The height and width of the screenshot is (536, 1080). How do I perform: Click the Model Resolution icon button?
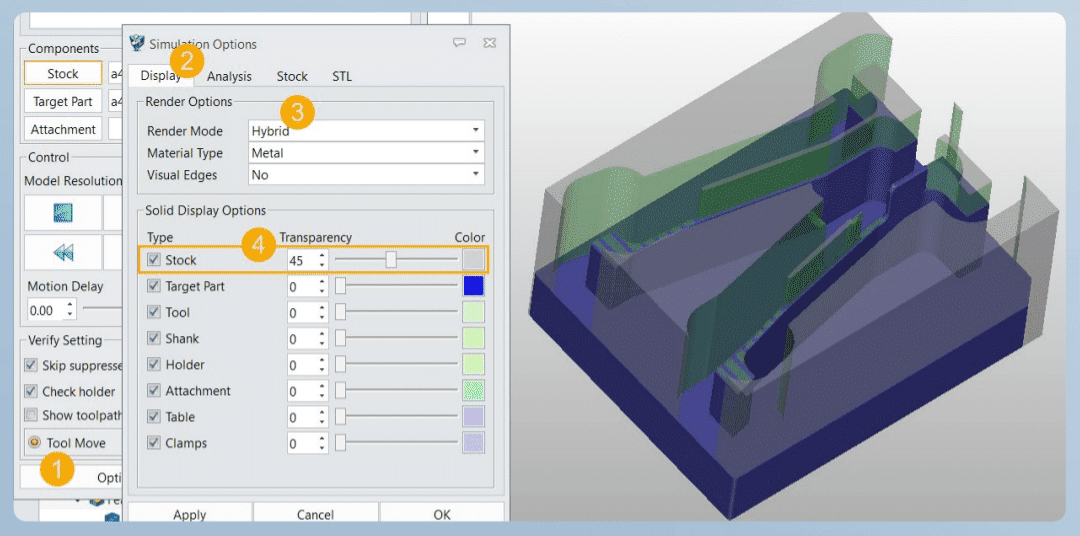click(63, 213)
